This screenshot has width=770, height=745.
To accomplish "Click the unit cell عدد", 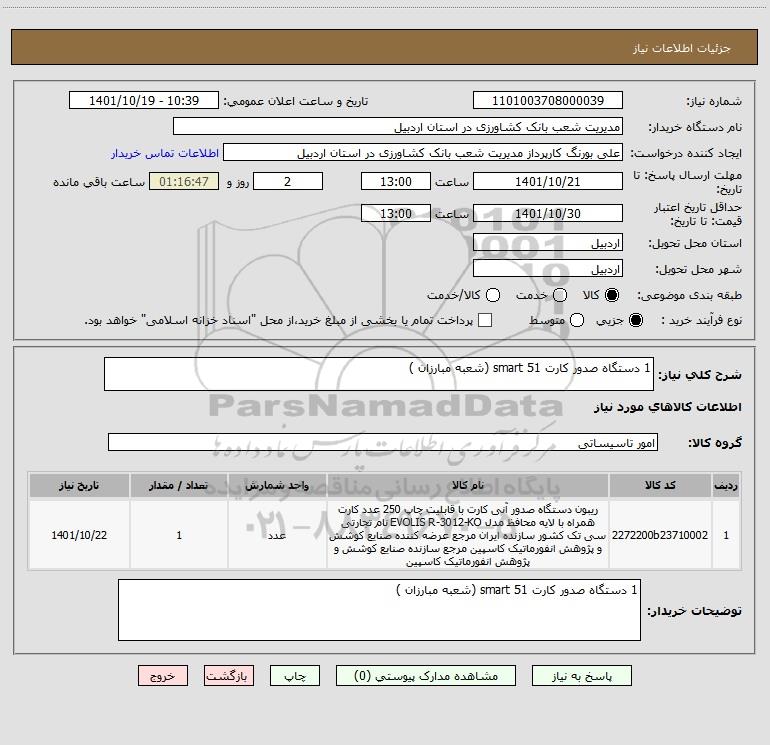I will 277,535.
